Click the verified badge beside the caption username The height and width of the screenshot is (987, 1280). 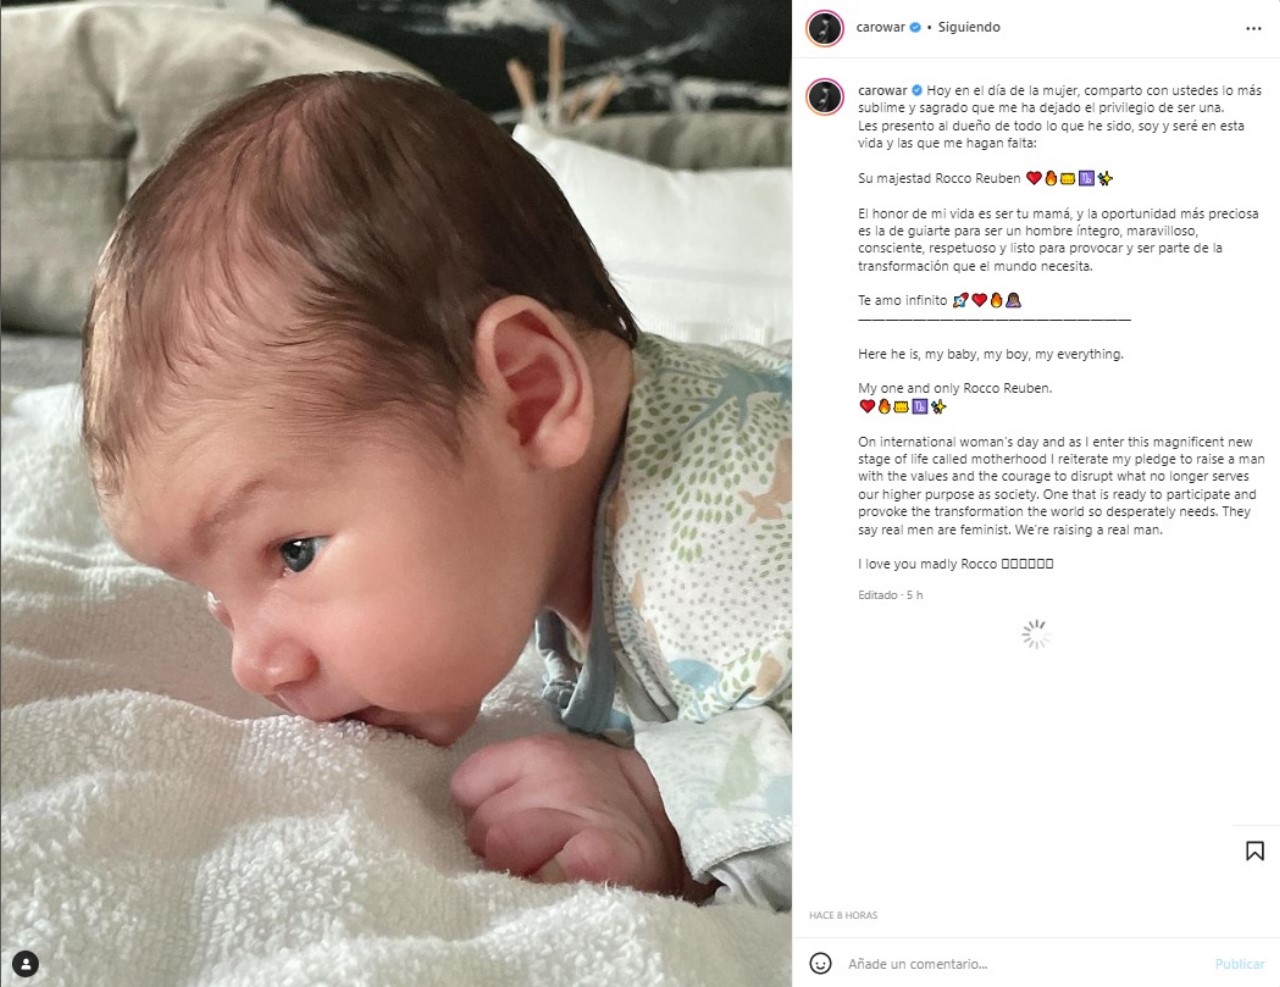pos(917,90)
